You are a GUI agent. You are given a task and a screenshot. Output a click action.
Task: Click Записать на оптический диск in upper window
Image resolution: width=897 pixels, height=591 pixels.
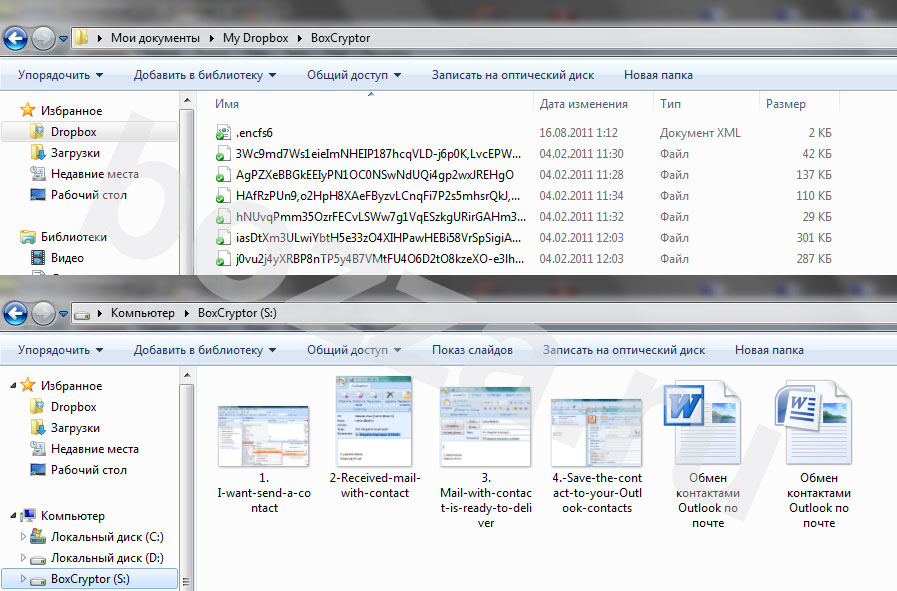click(x=513, y=75)
